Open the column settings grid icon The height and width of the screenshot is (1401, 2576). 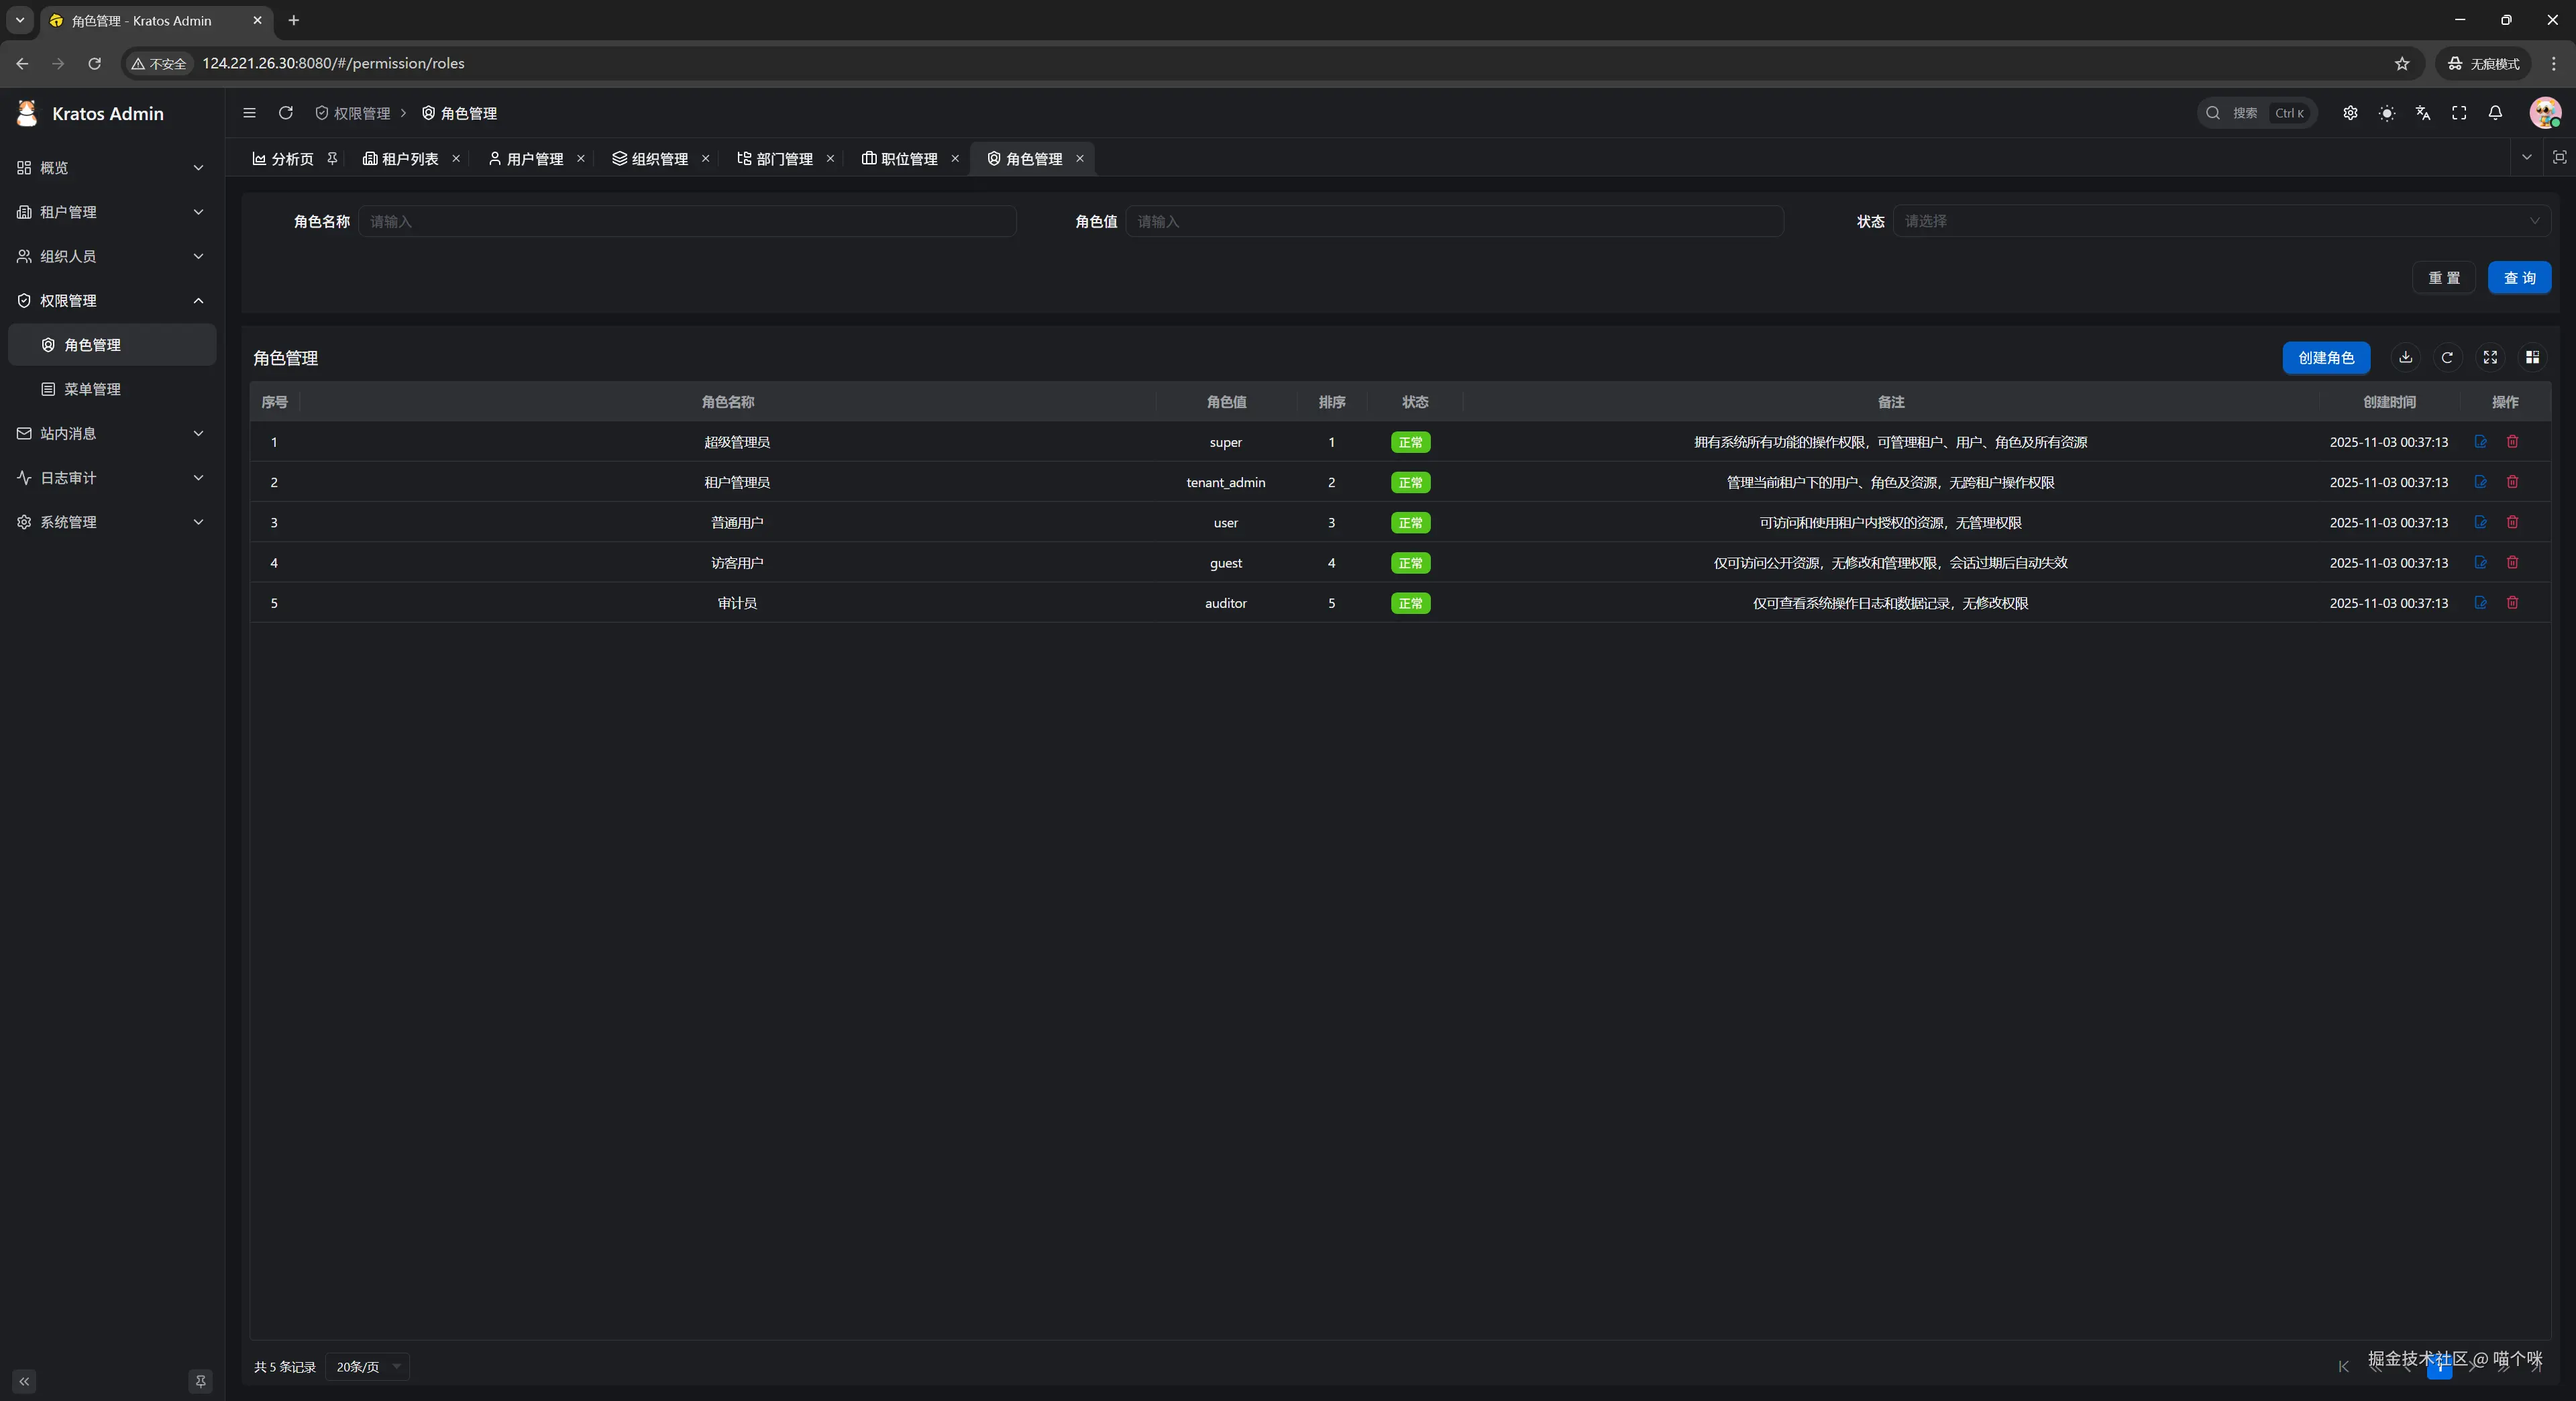point(2532,357)
